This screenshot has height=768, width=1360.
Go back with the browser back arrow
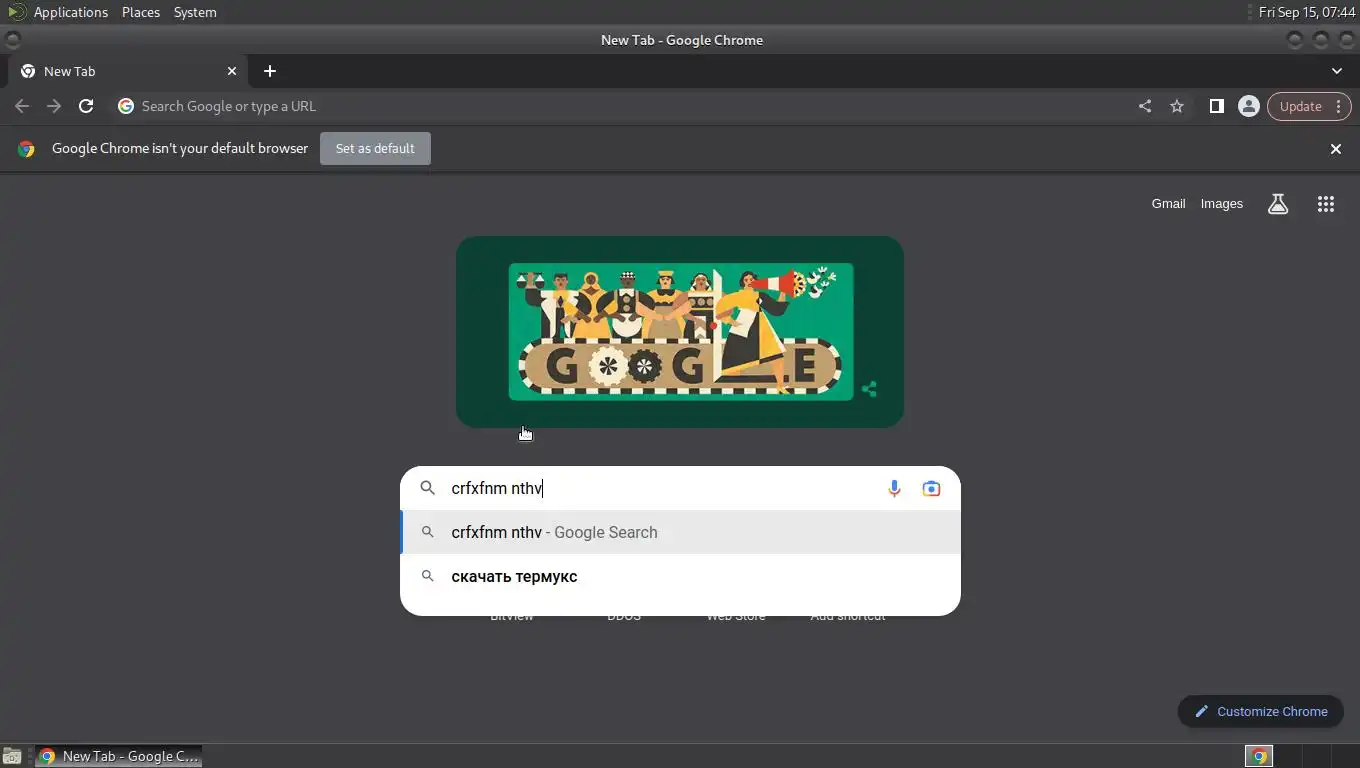[x=22, y=106]
